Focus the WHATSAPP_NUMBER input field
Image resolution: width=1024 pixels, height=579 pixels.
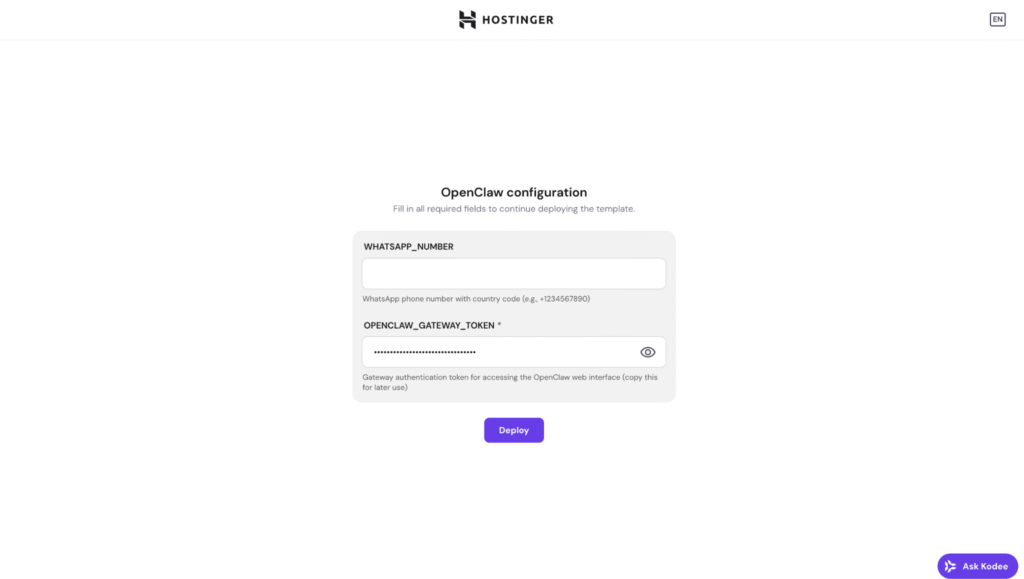tap(514, 273)
